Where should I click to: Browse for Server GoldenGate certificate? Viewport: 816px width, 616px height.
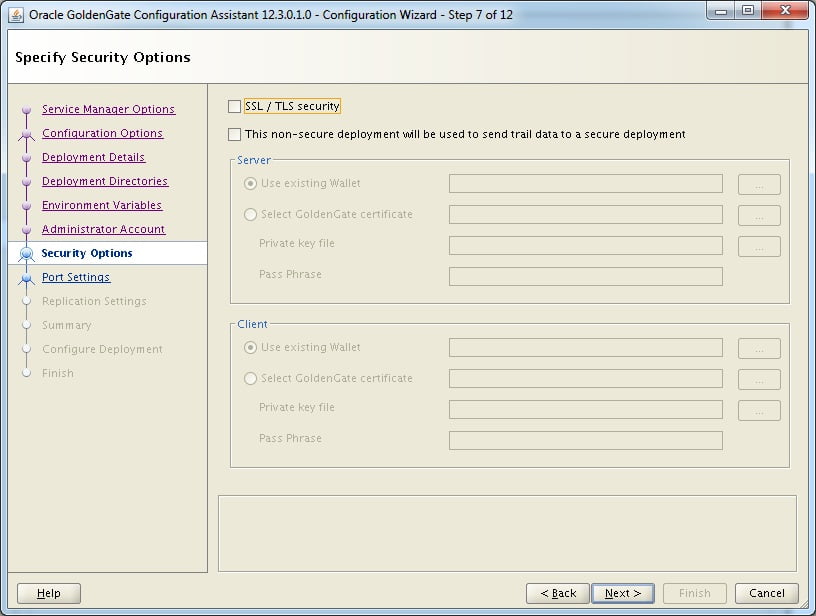(x=759, y=215)
